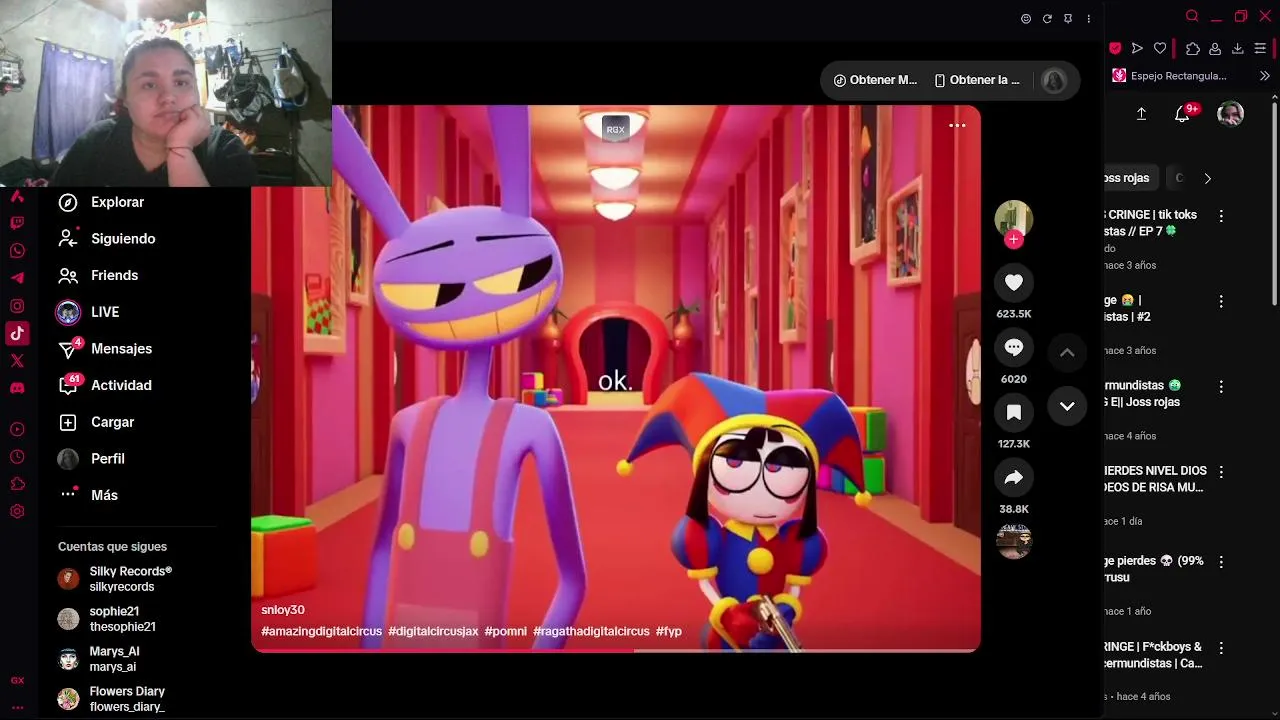Pin the TikTok sidebar panel
Image resolution: width=1280 pixels, height=720 pixels.
(x=1068, y=19)
